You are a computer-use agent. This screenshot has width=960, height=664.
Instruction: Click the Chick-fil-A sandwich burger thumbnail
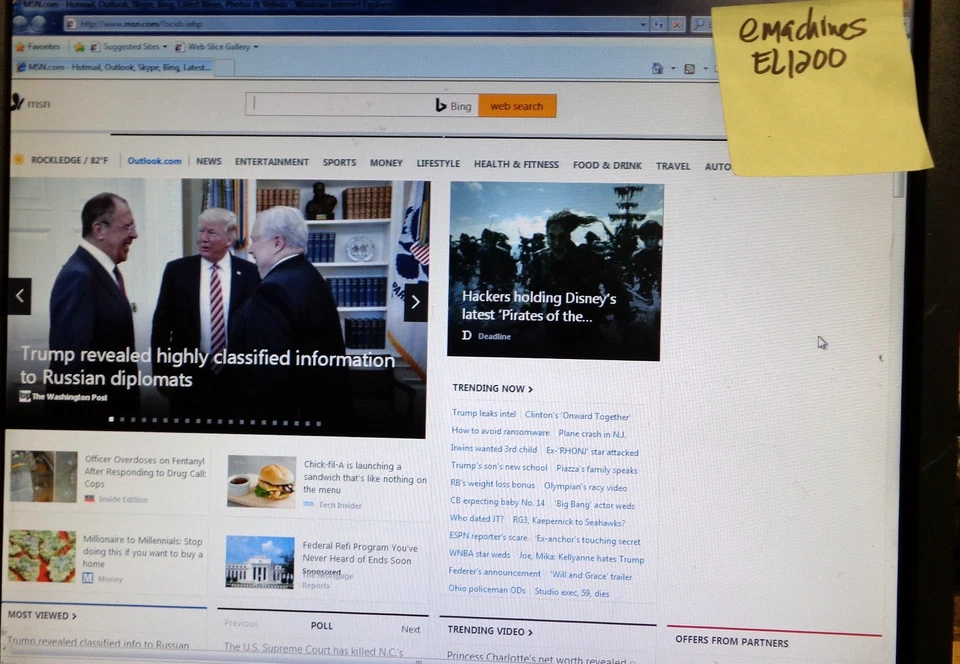click(x=261, y=481)
